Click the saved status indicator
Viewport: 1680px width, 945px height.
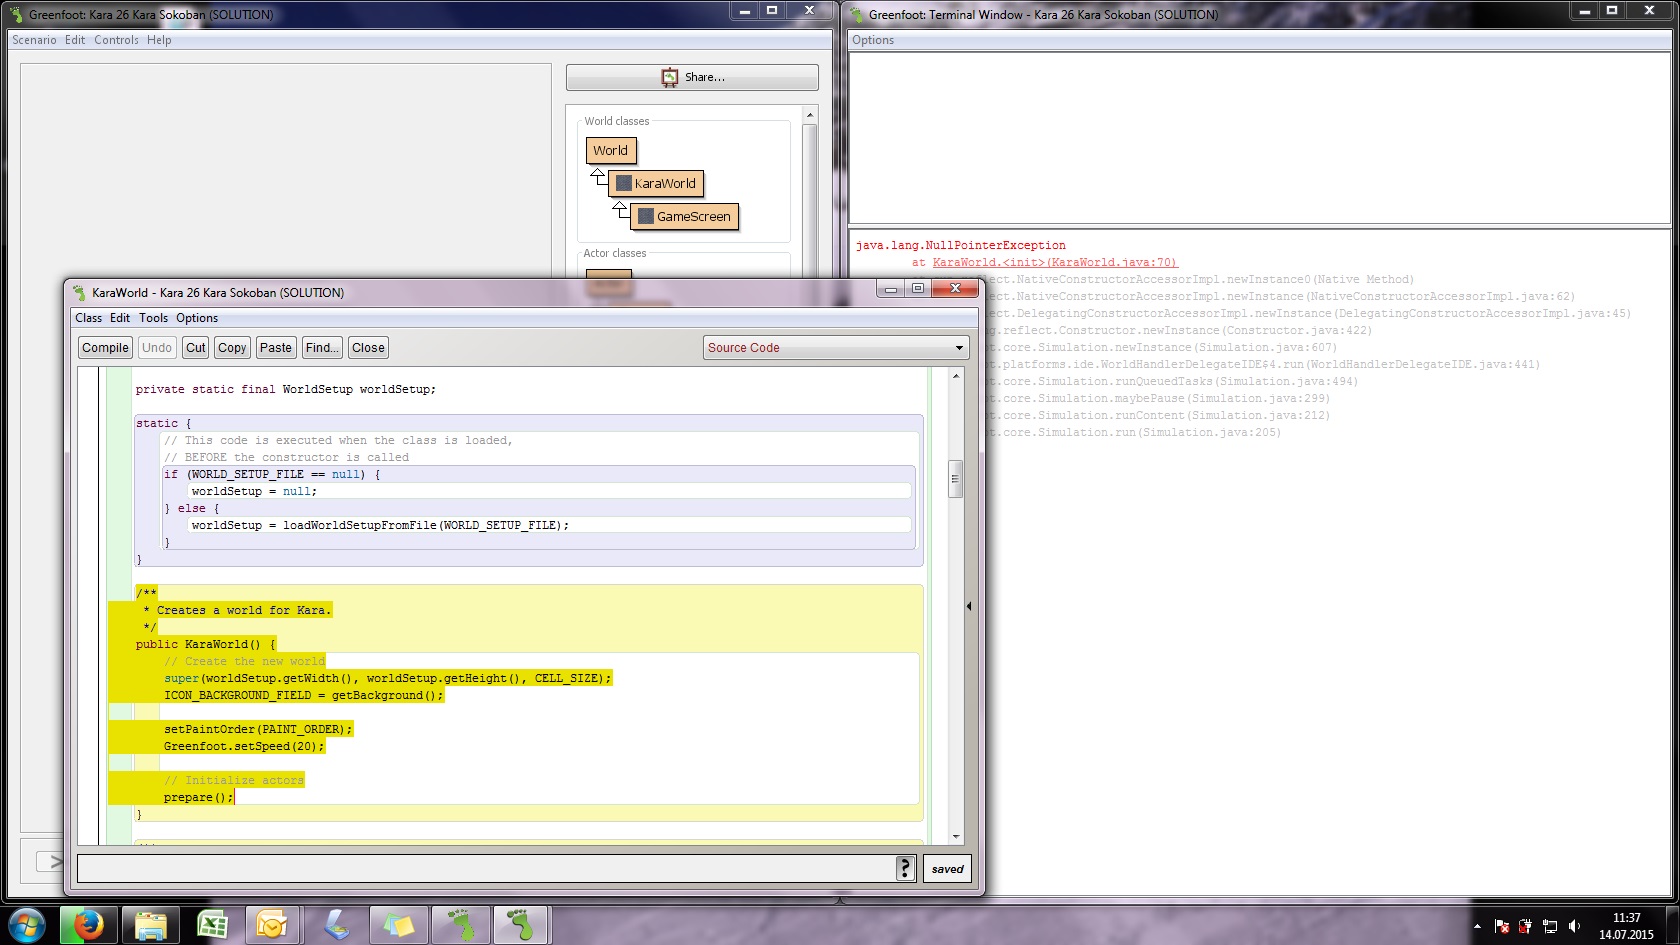point(947,869)
